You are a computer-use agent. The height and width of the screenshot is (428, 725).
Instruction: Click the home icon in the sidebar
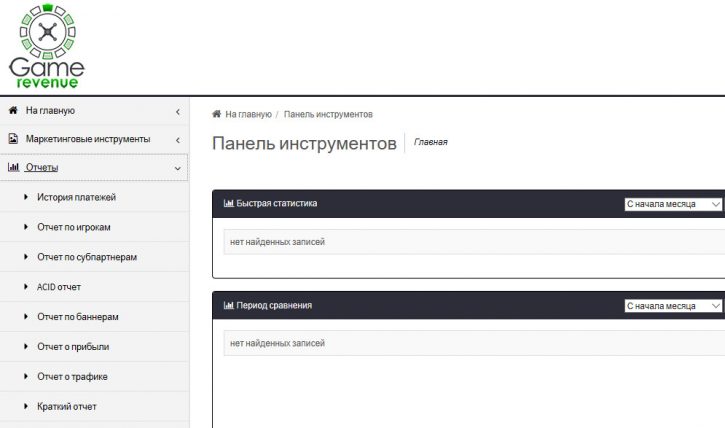pyautogui.click(x=13, y=110)
